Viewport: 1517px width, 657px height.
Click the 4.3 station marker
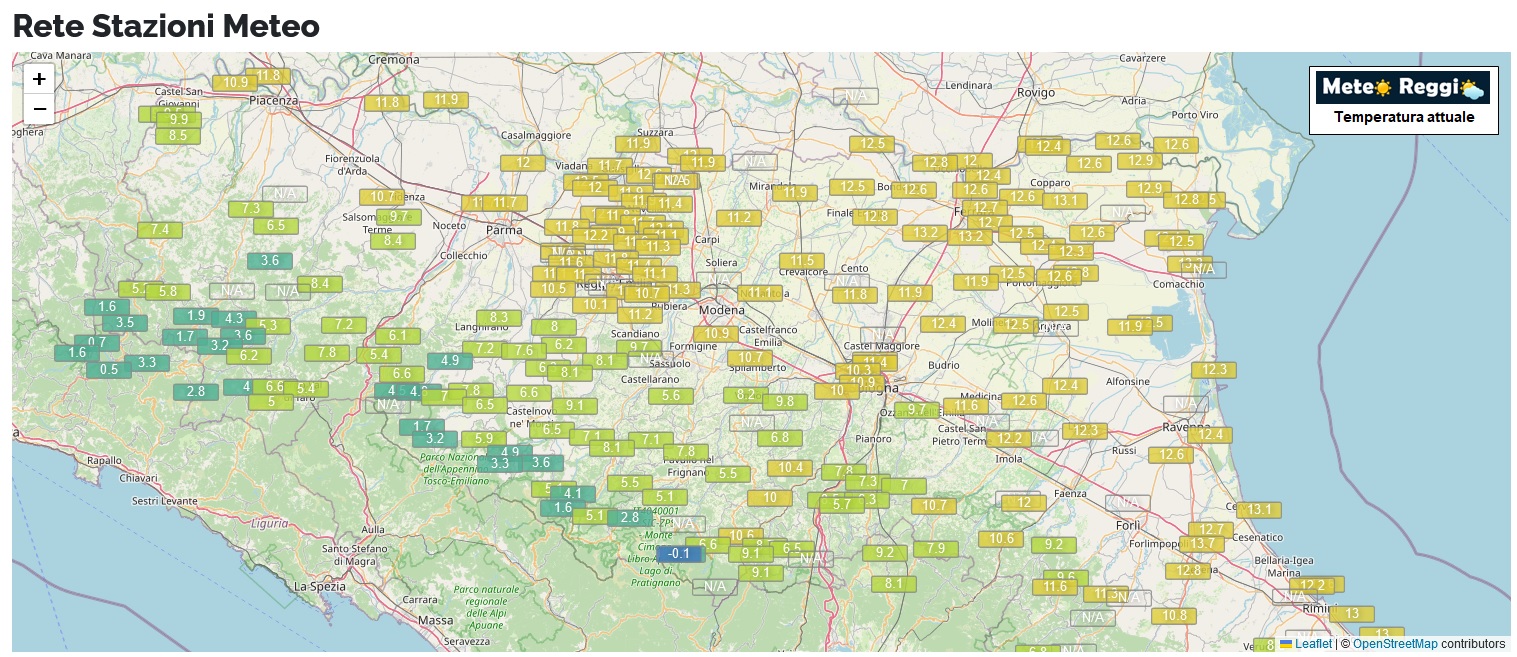pyautogui.click(x=234, y=319)
